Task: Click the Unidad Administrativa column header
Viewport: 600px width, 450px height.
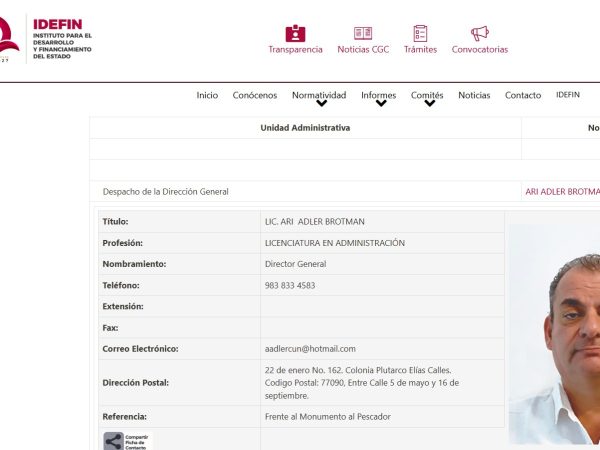Action: point(305,128)
